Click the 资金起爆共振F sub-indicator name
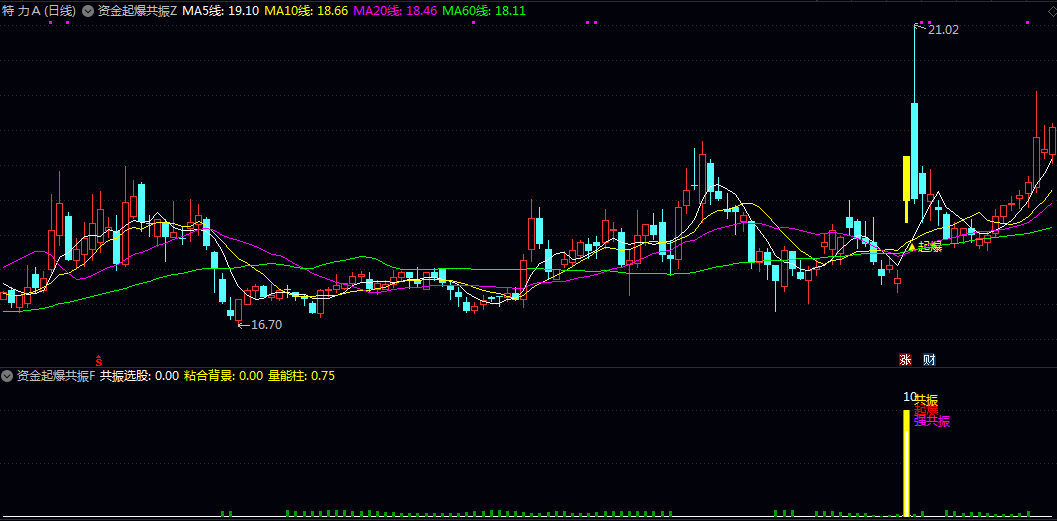1057x521 pixels. coord(57,376)
